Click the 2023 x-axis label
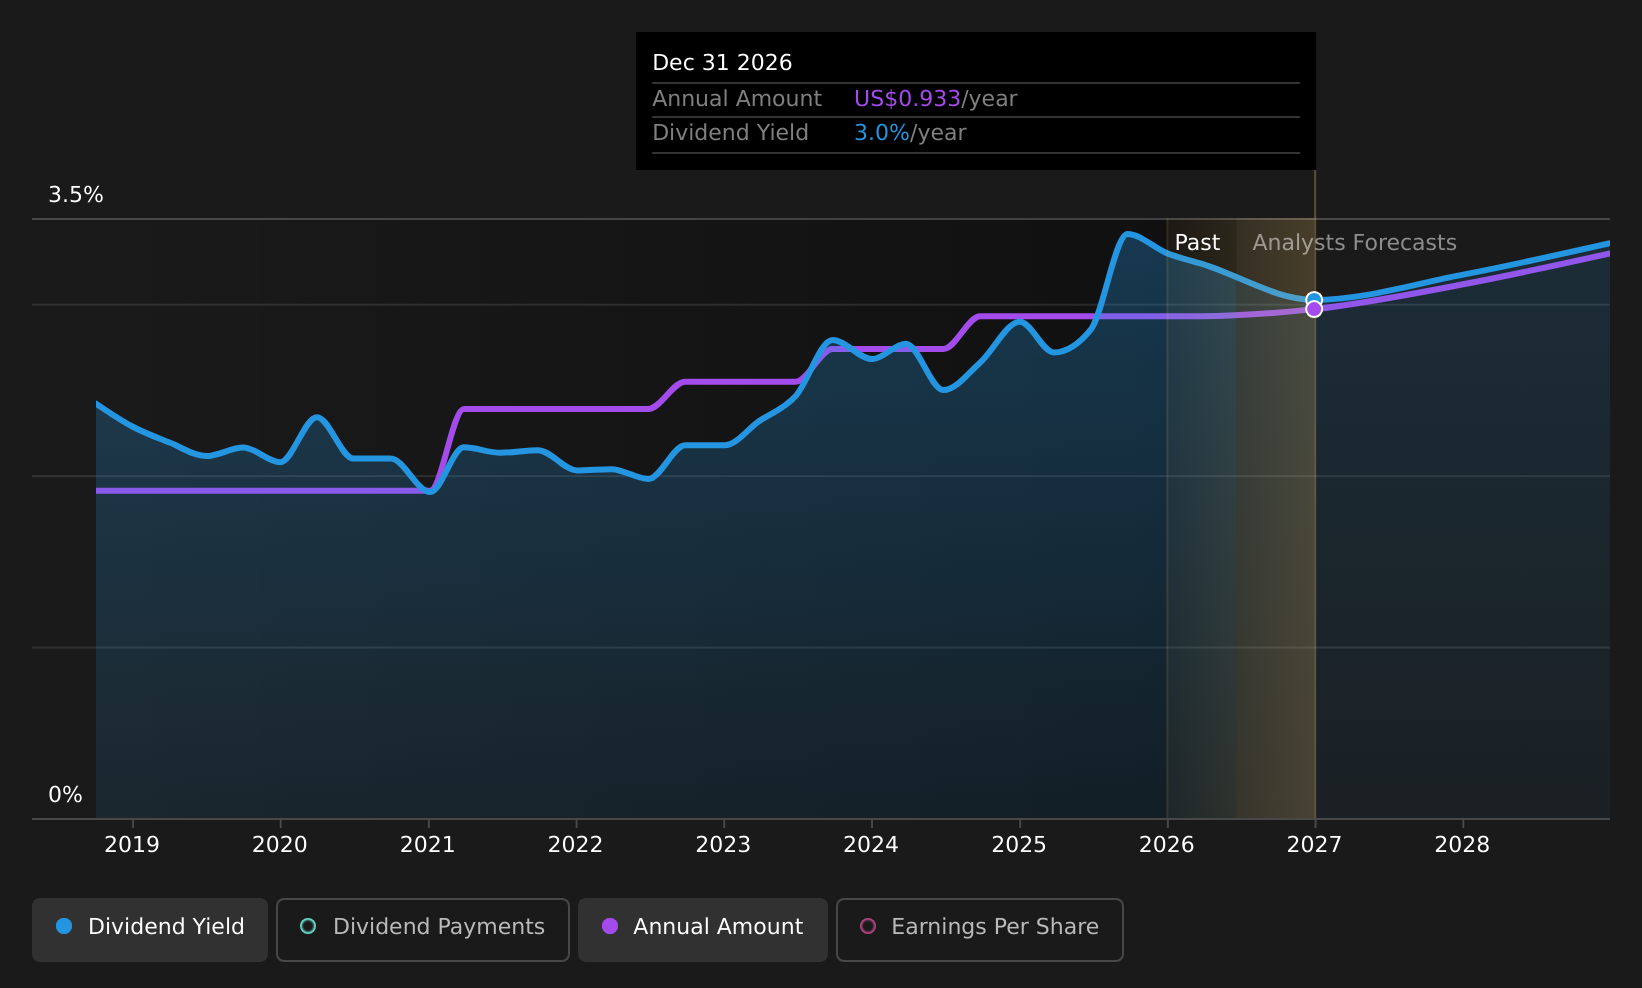This screenshot has width=1642, height=988. tap(723, 845)
